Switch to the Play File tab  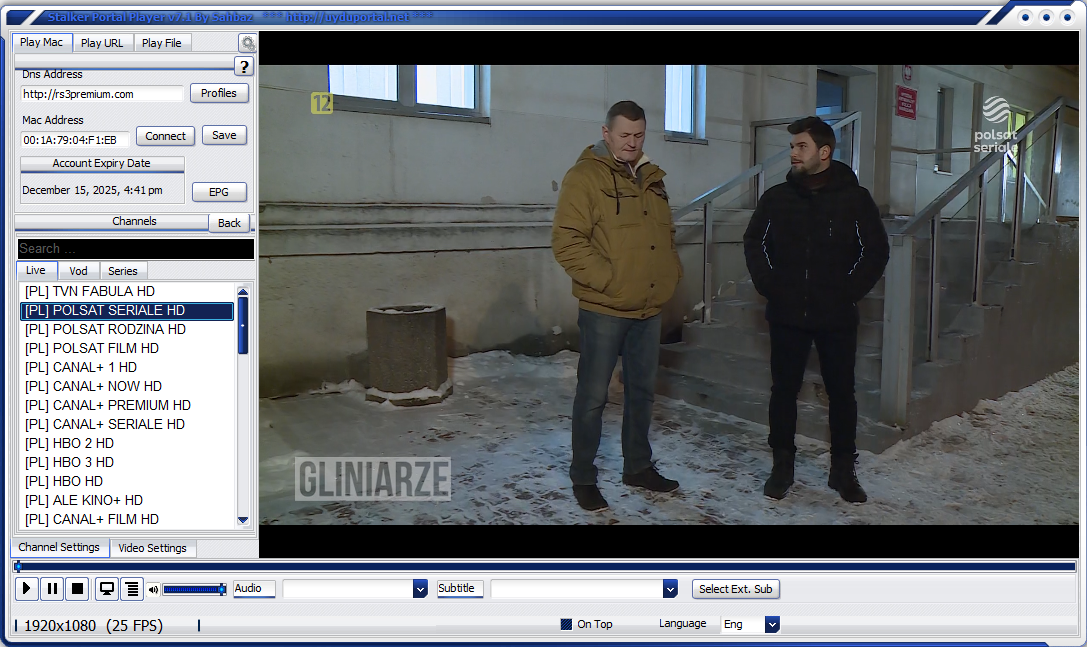pyautogui.click(x=162, y=43)
